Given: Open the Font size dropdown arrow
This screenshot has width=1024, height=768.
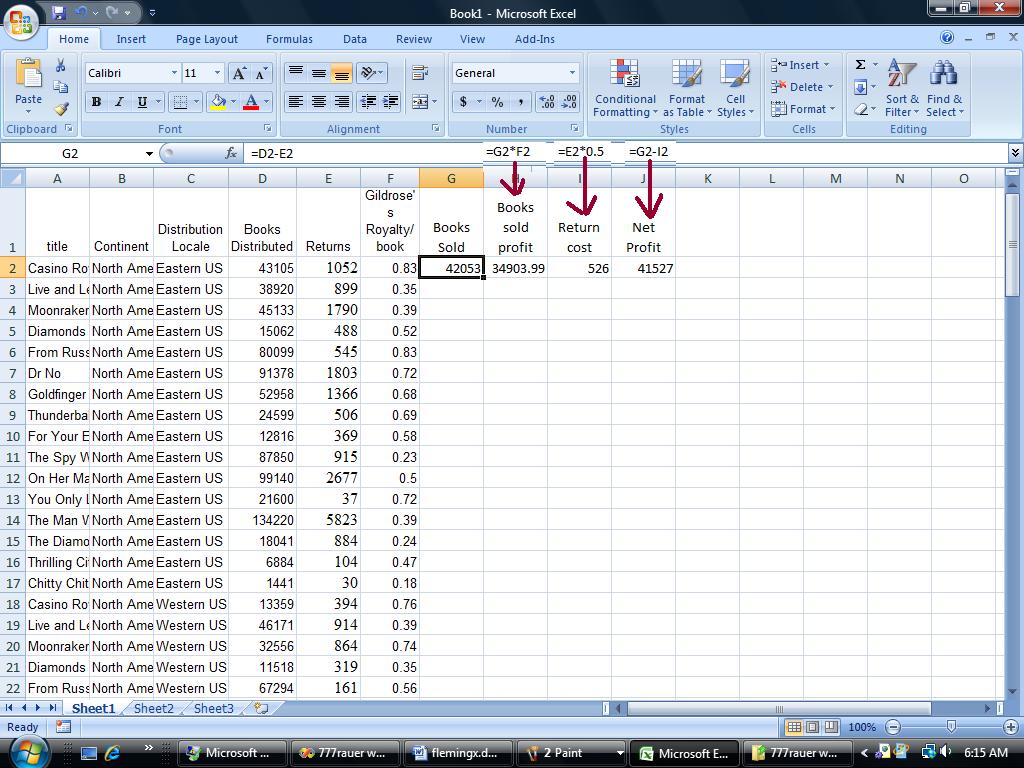Looking at the screenshot, I should [217, 73].
